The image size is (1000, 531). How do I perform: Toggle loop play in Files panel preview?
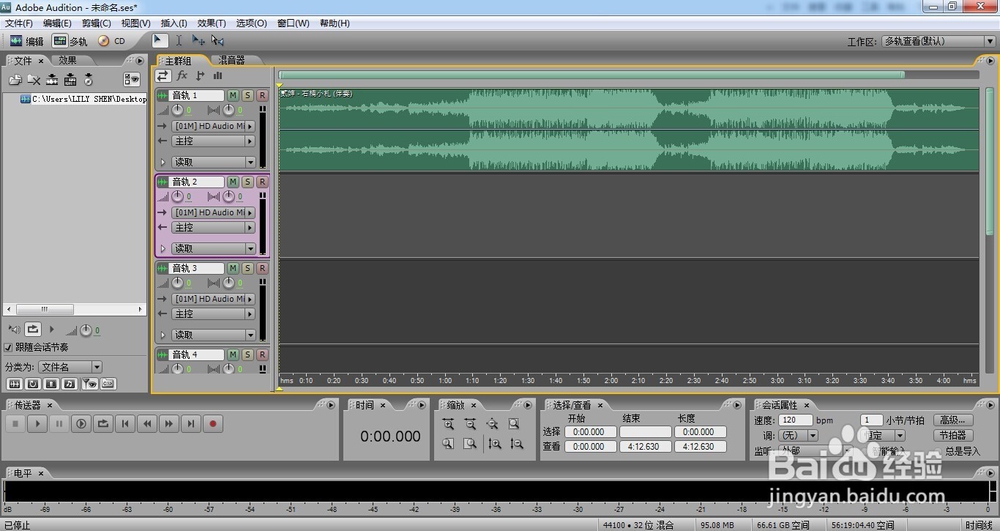coord(33,330)
